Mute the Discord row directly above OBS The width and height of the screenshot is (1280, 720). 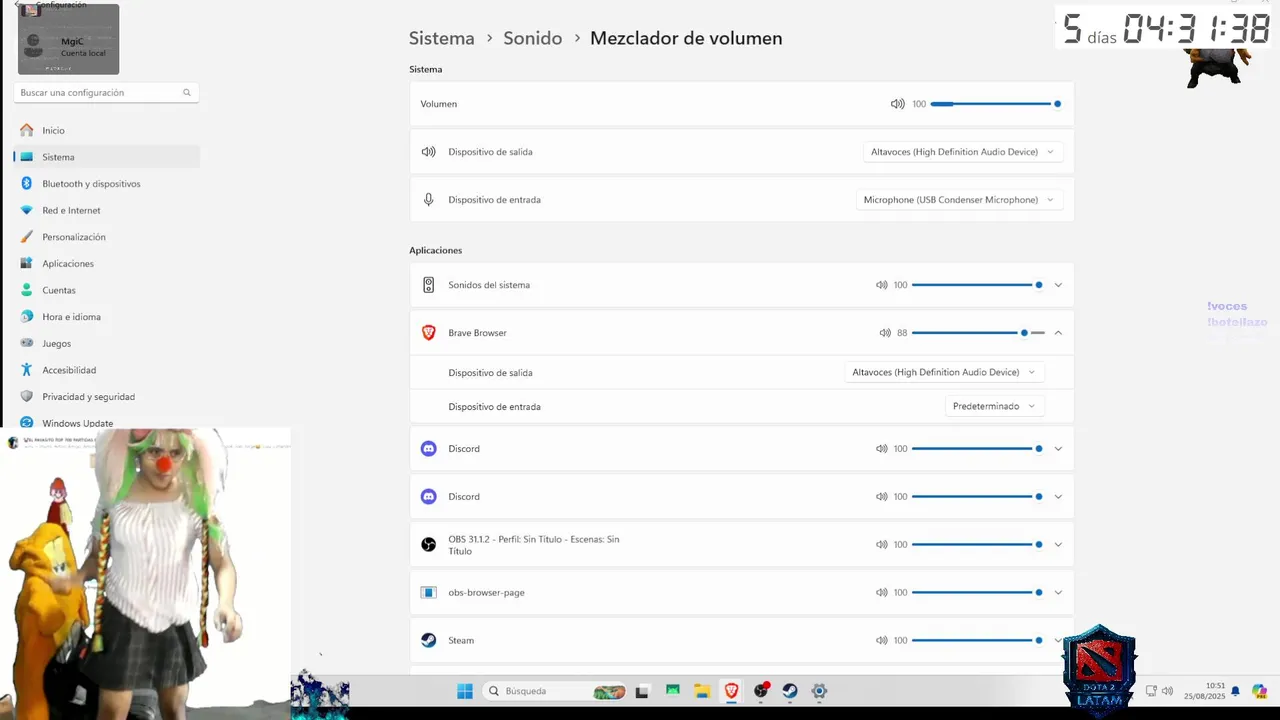pyautogui.click(x=881, y=497)
